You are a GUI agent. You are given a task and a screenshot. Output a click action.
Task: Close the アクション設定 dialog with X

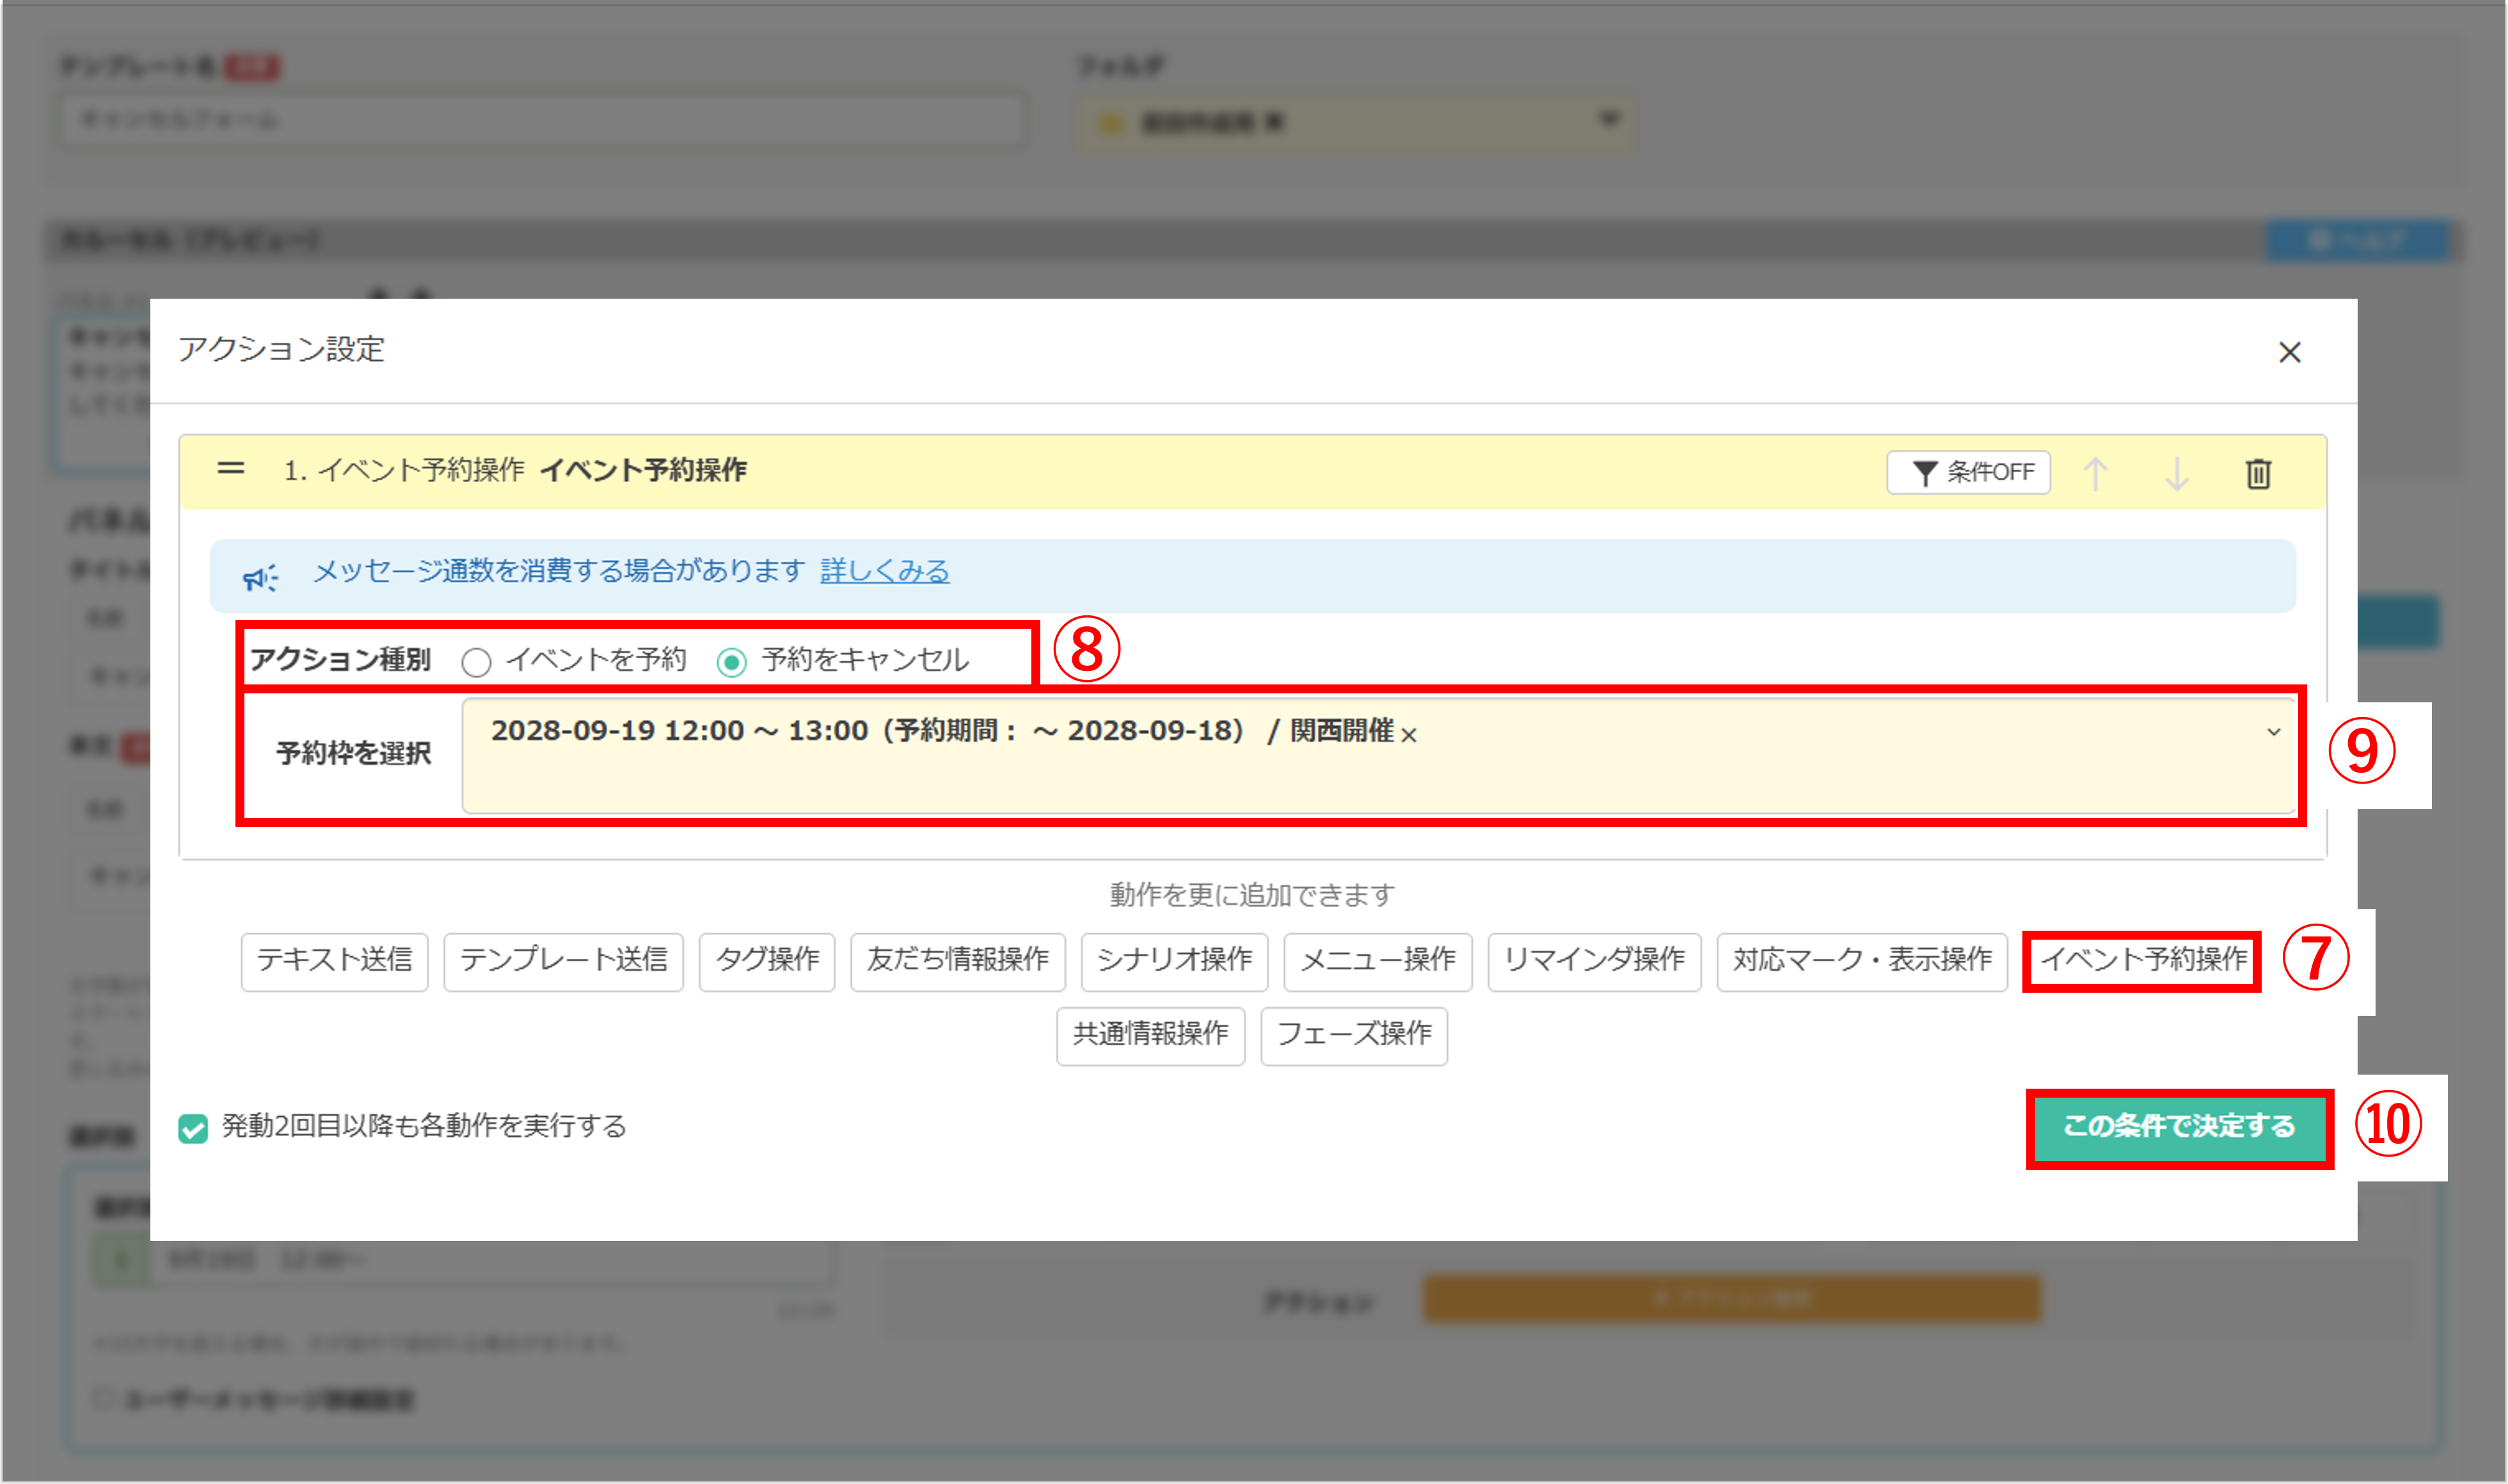2289,352
